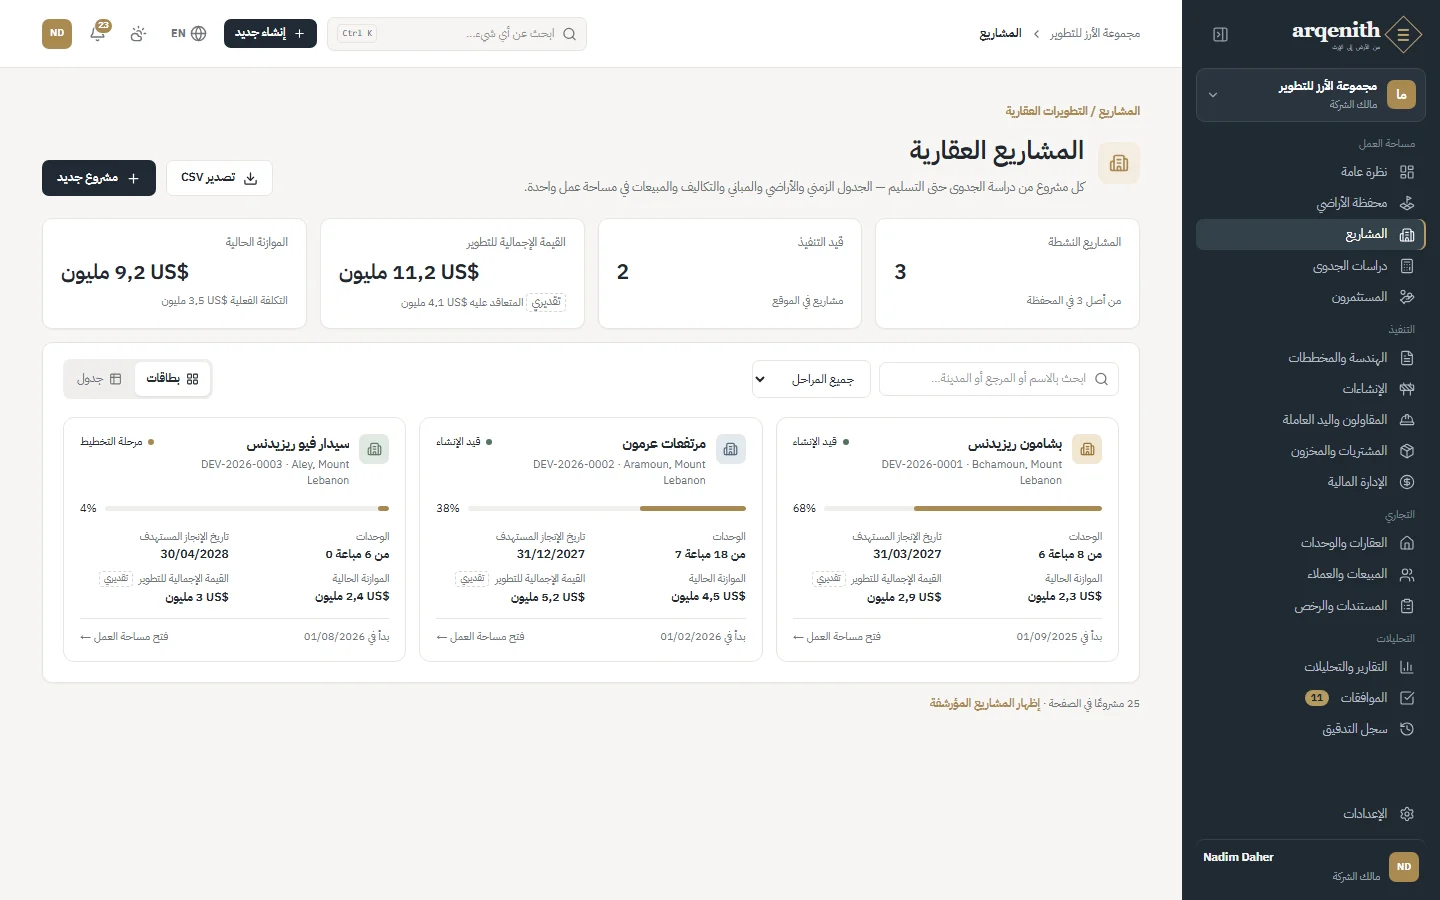The width and height of the screenshot is (1440, 900).
Task: Open المستثمرون in the sidebar
Action: (1310, 297)
